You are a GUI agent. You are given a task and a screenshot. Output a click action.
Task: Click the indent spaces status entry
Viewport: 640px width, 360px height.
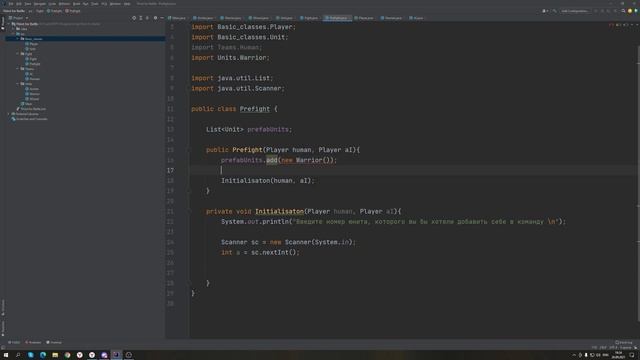point(626,348)
